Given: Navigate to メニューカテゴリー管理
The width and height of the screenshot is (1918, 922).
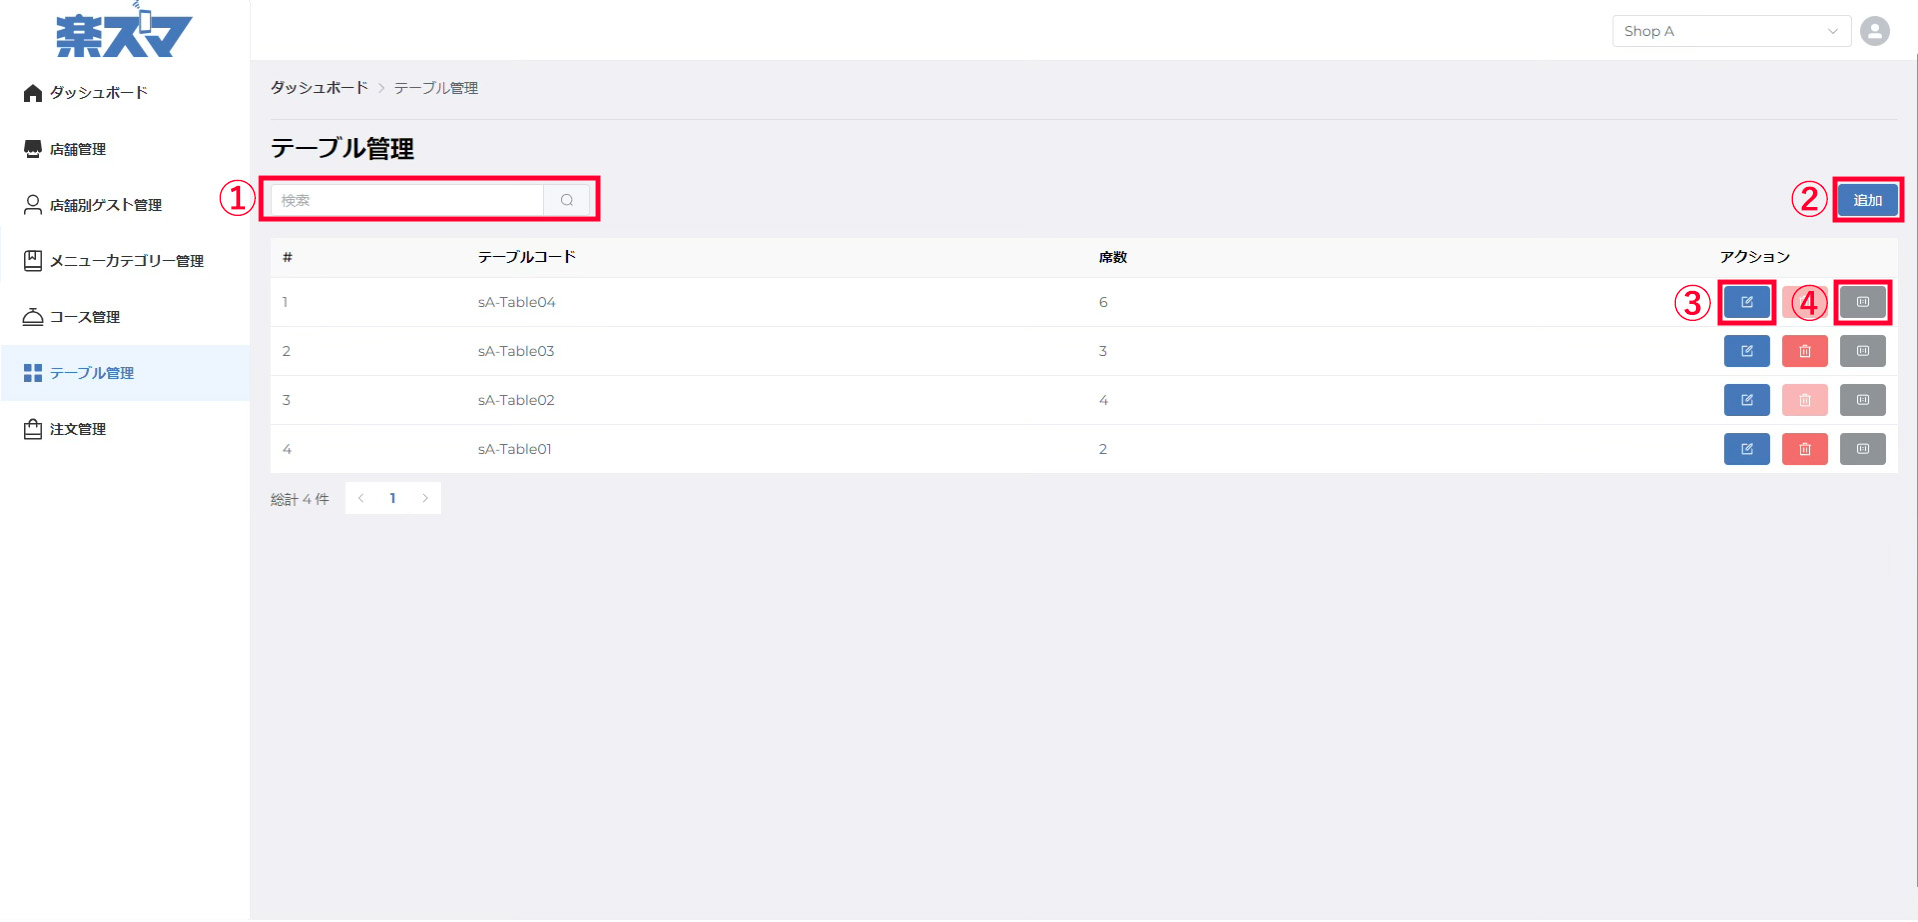Looking at the screenshot, I should [x=126, y=261].
